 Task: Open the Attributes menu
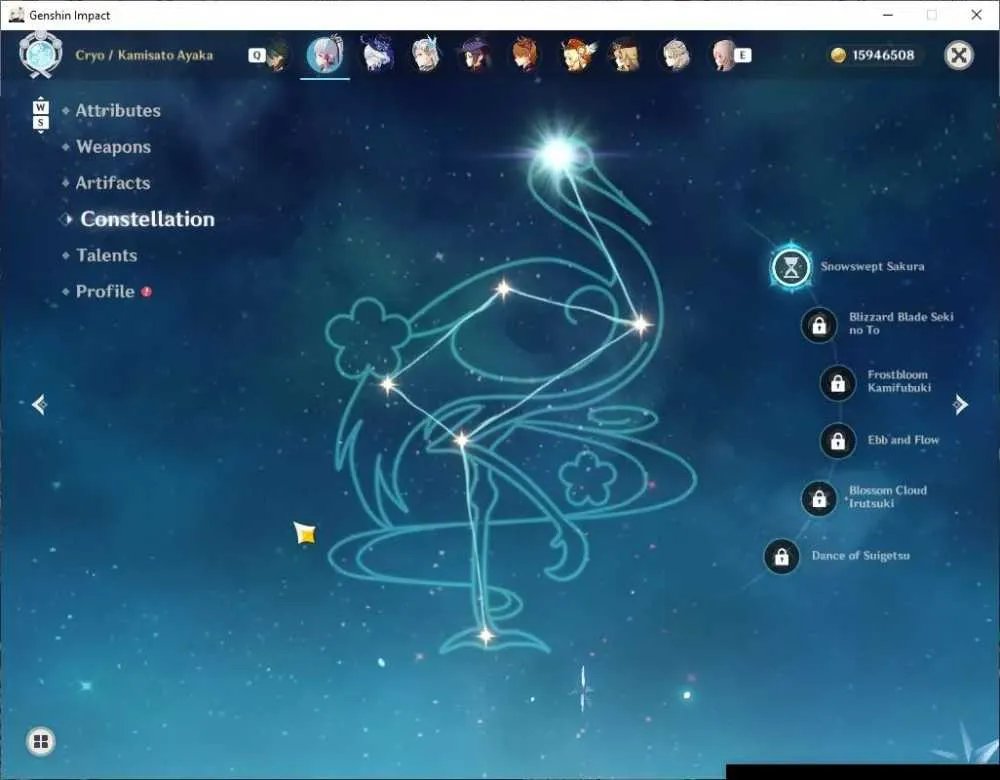[118, 111]
